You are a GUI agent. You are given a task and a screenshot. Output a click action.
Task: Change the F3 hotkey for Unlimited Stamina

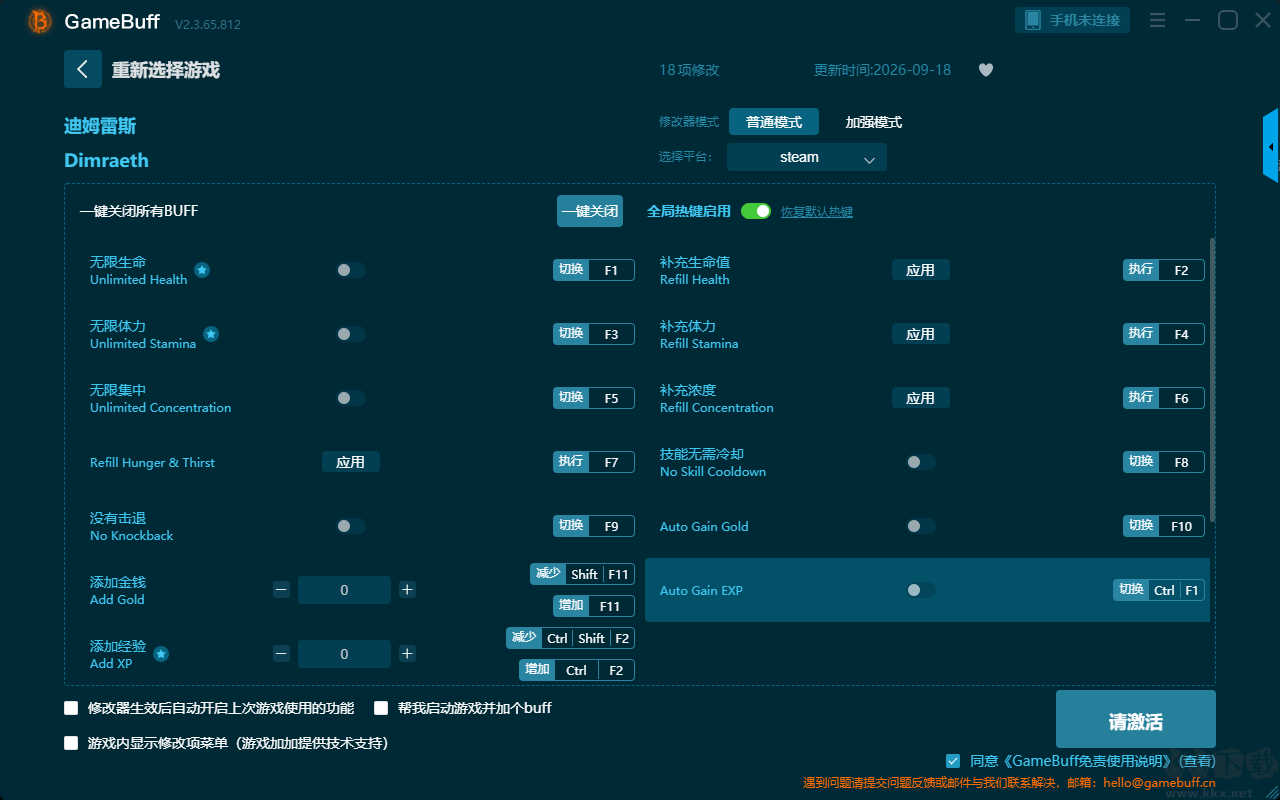pos(611,334)
